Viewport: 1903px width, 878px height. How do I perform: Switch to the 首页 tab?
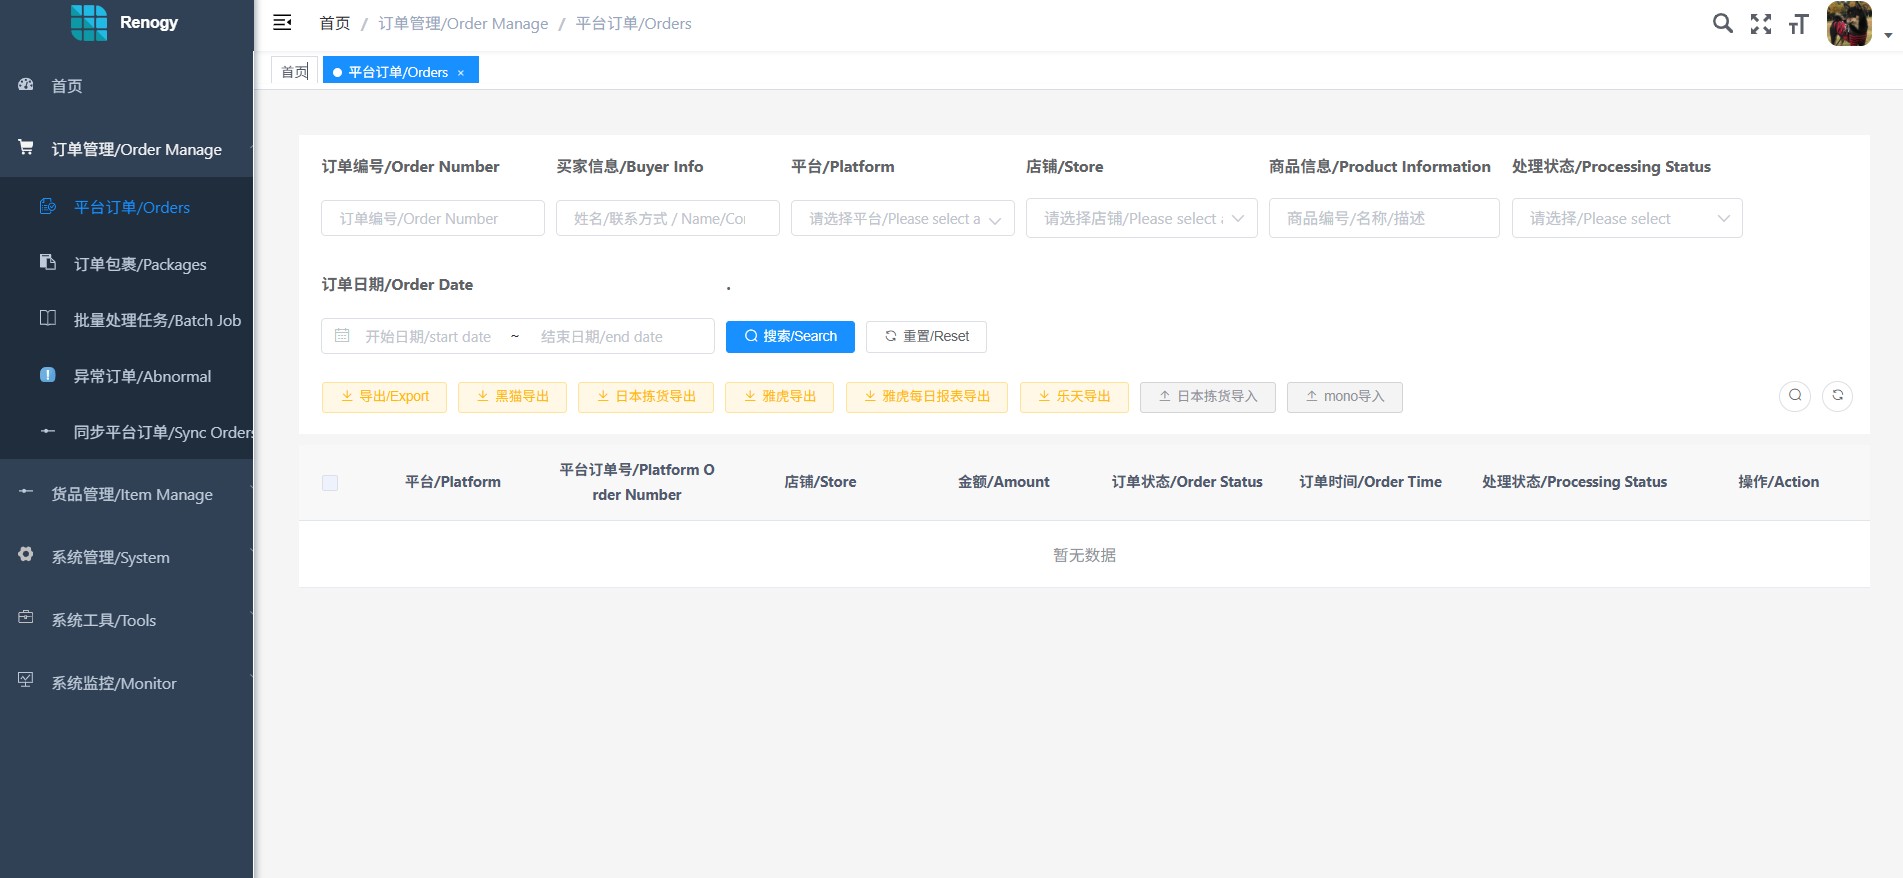(294, 72)
